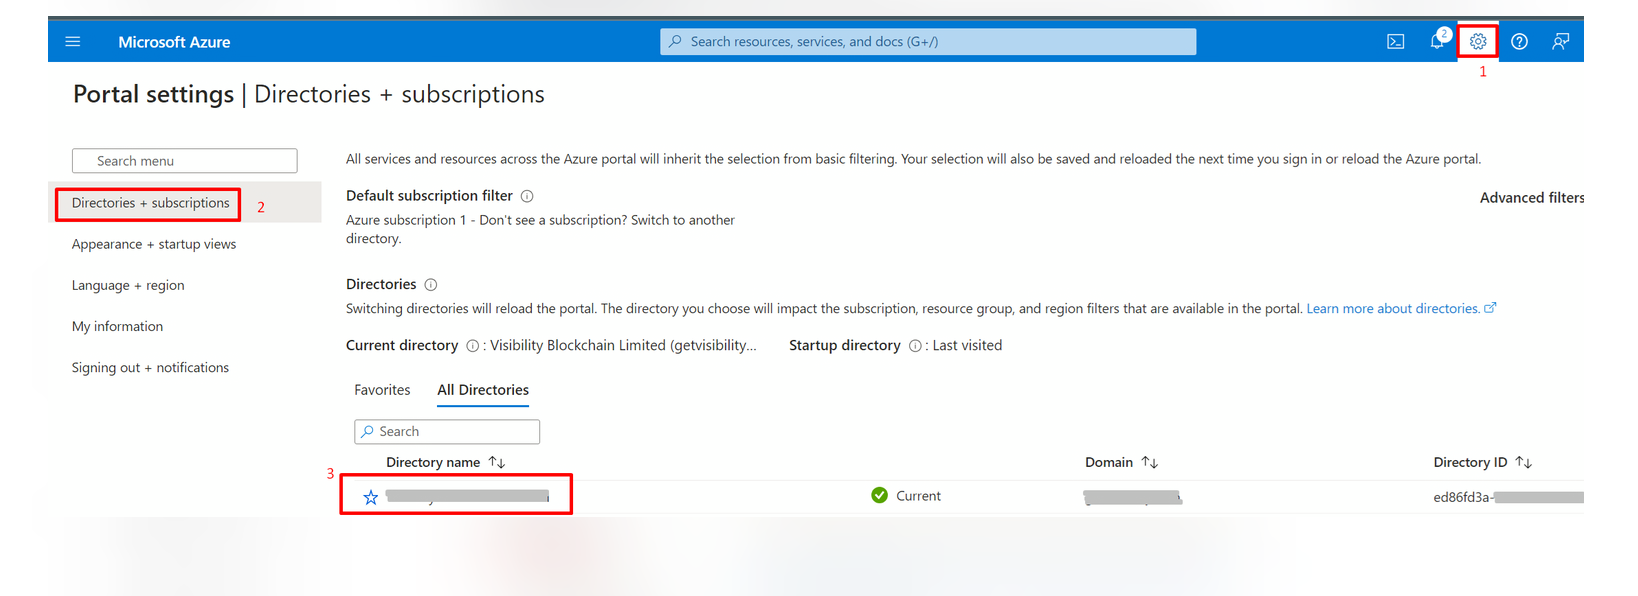
Task: Favorite the directory using the star icon
Action: point(371,497)
